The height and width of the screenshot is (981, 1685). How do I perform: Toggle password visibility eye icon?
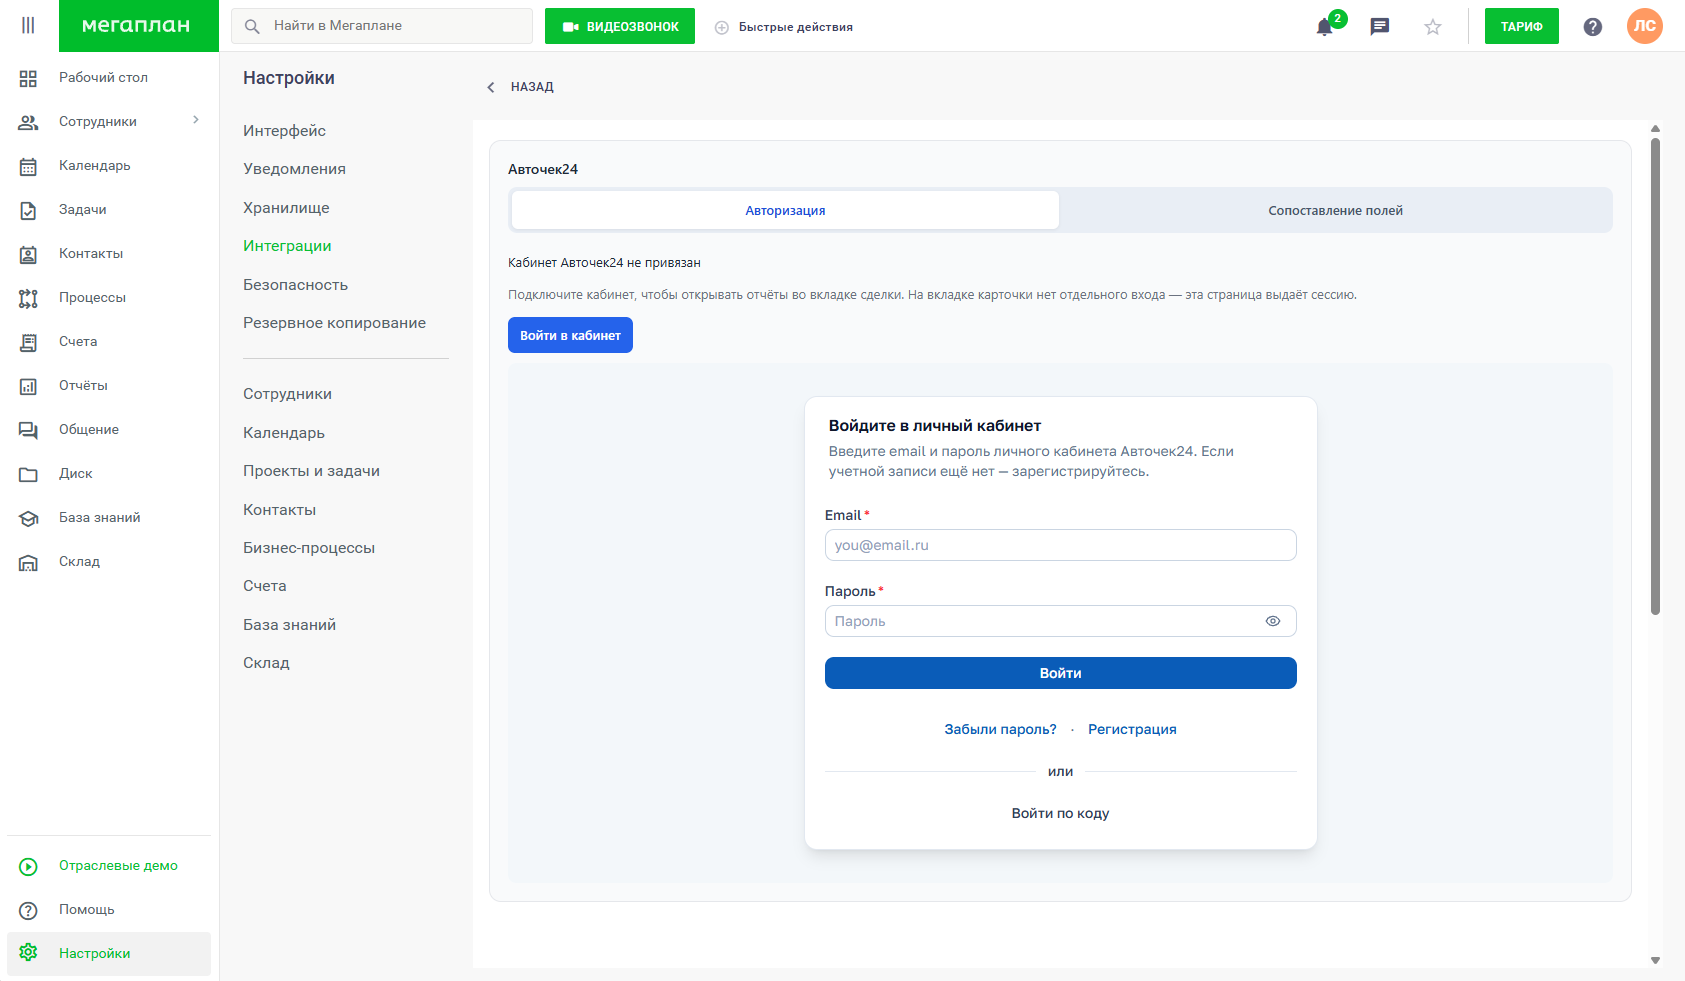pos(1273,621)
